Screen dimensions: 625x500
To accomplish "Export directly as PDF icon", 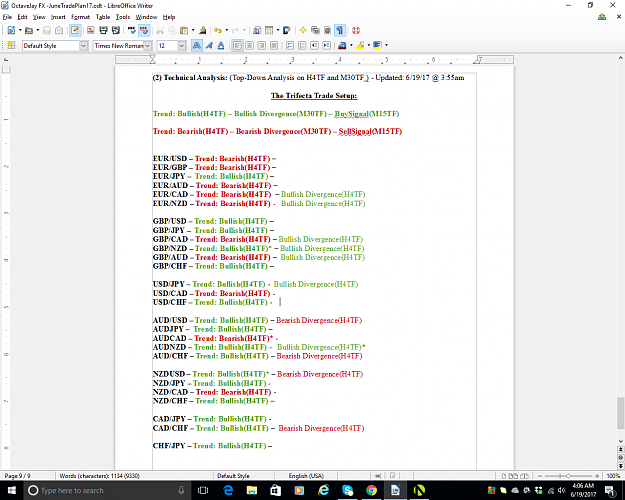I will coord(91,30).
